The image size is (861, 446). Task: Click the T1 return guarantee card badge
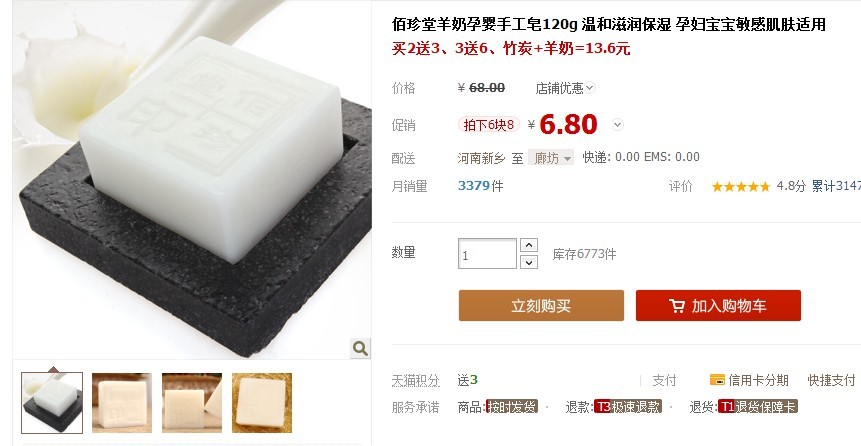758,407
